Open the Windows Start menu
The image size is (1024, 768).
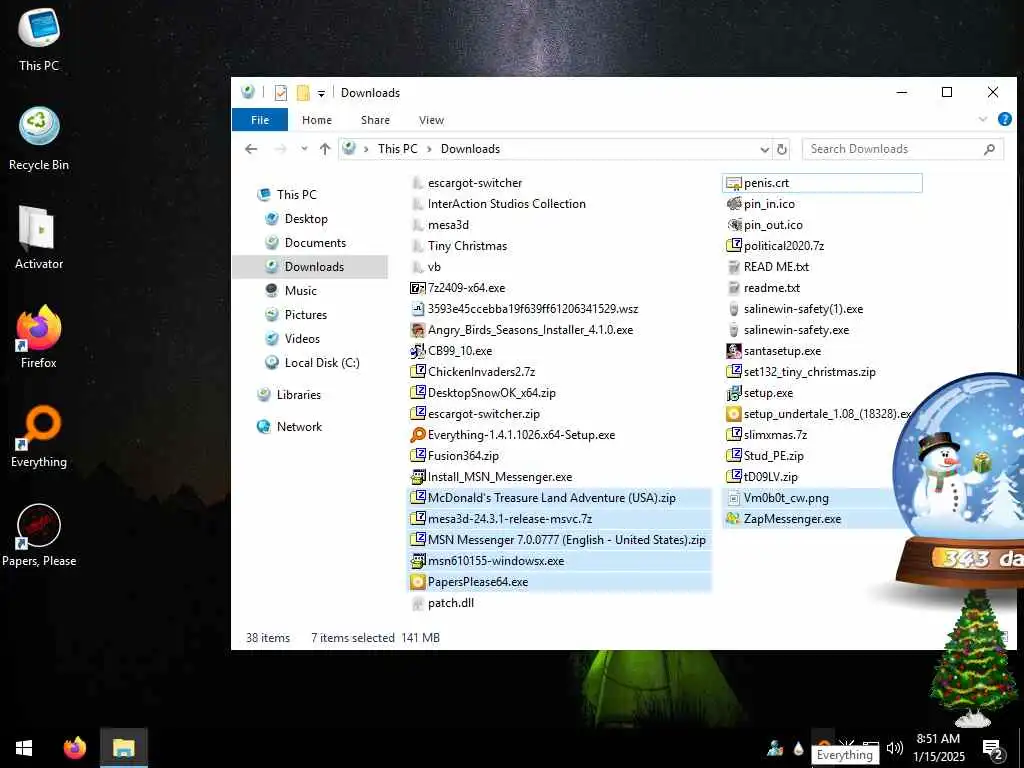click(24, 748)
